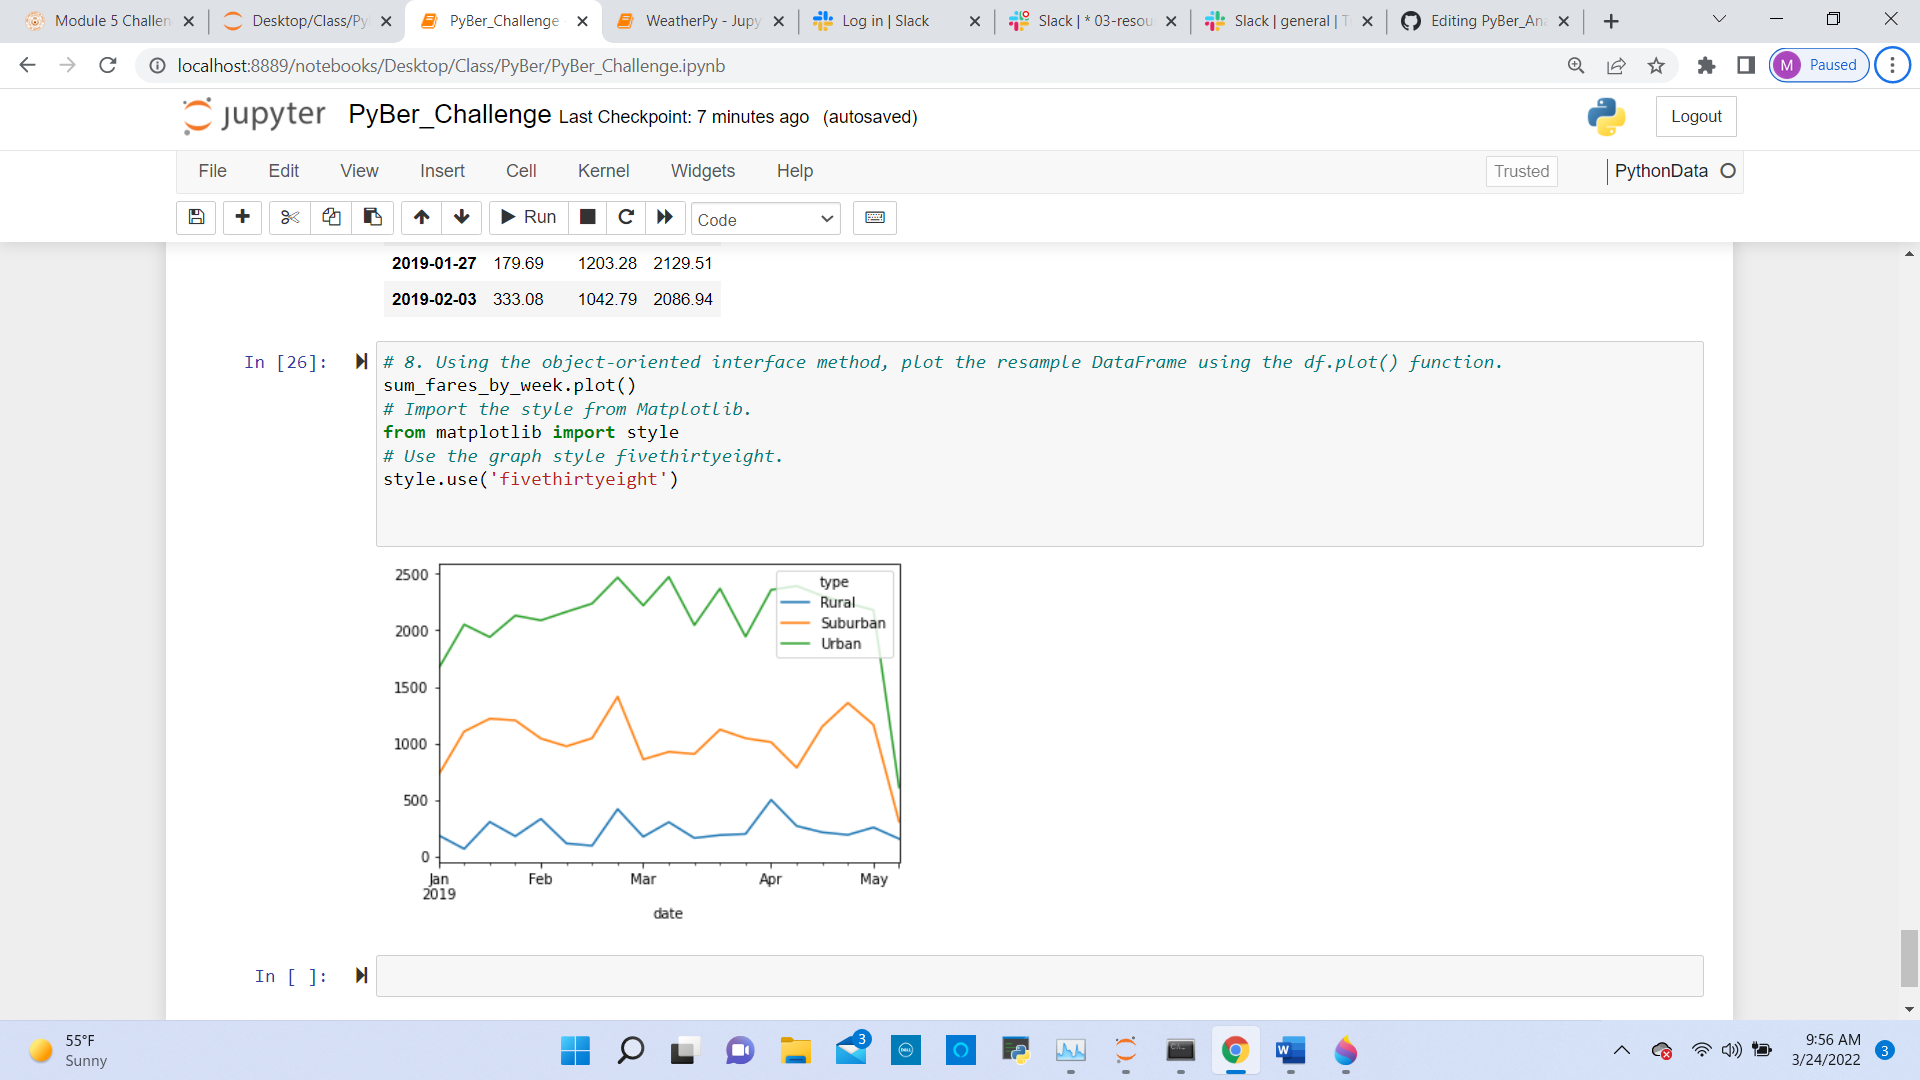Open the Insert menu
1920x1080 pixels.
click(x=442, y=171)
